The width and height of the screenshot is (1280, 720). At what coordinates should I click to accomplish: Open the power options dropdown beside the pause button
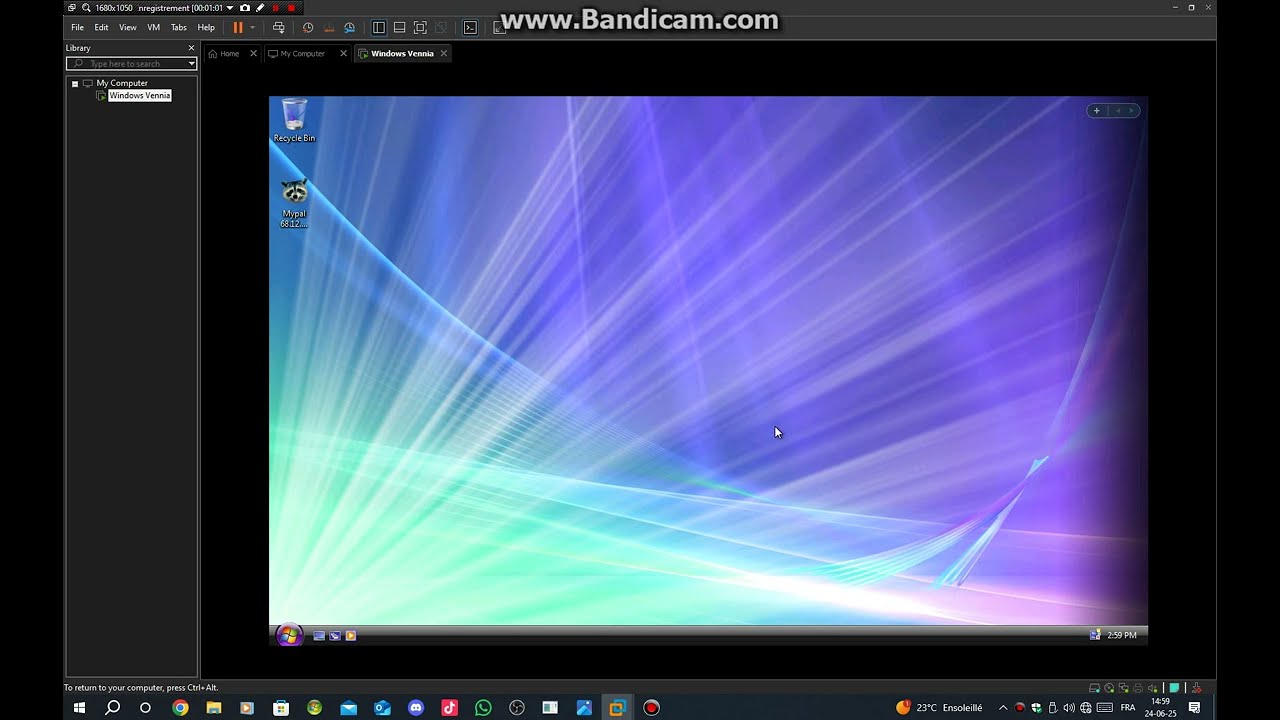252,28
